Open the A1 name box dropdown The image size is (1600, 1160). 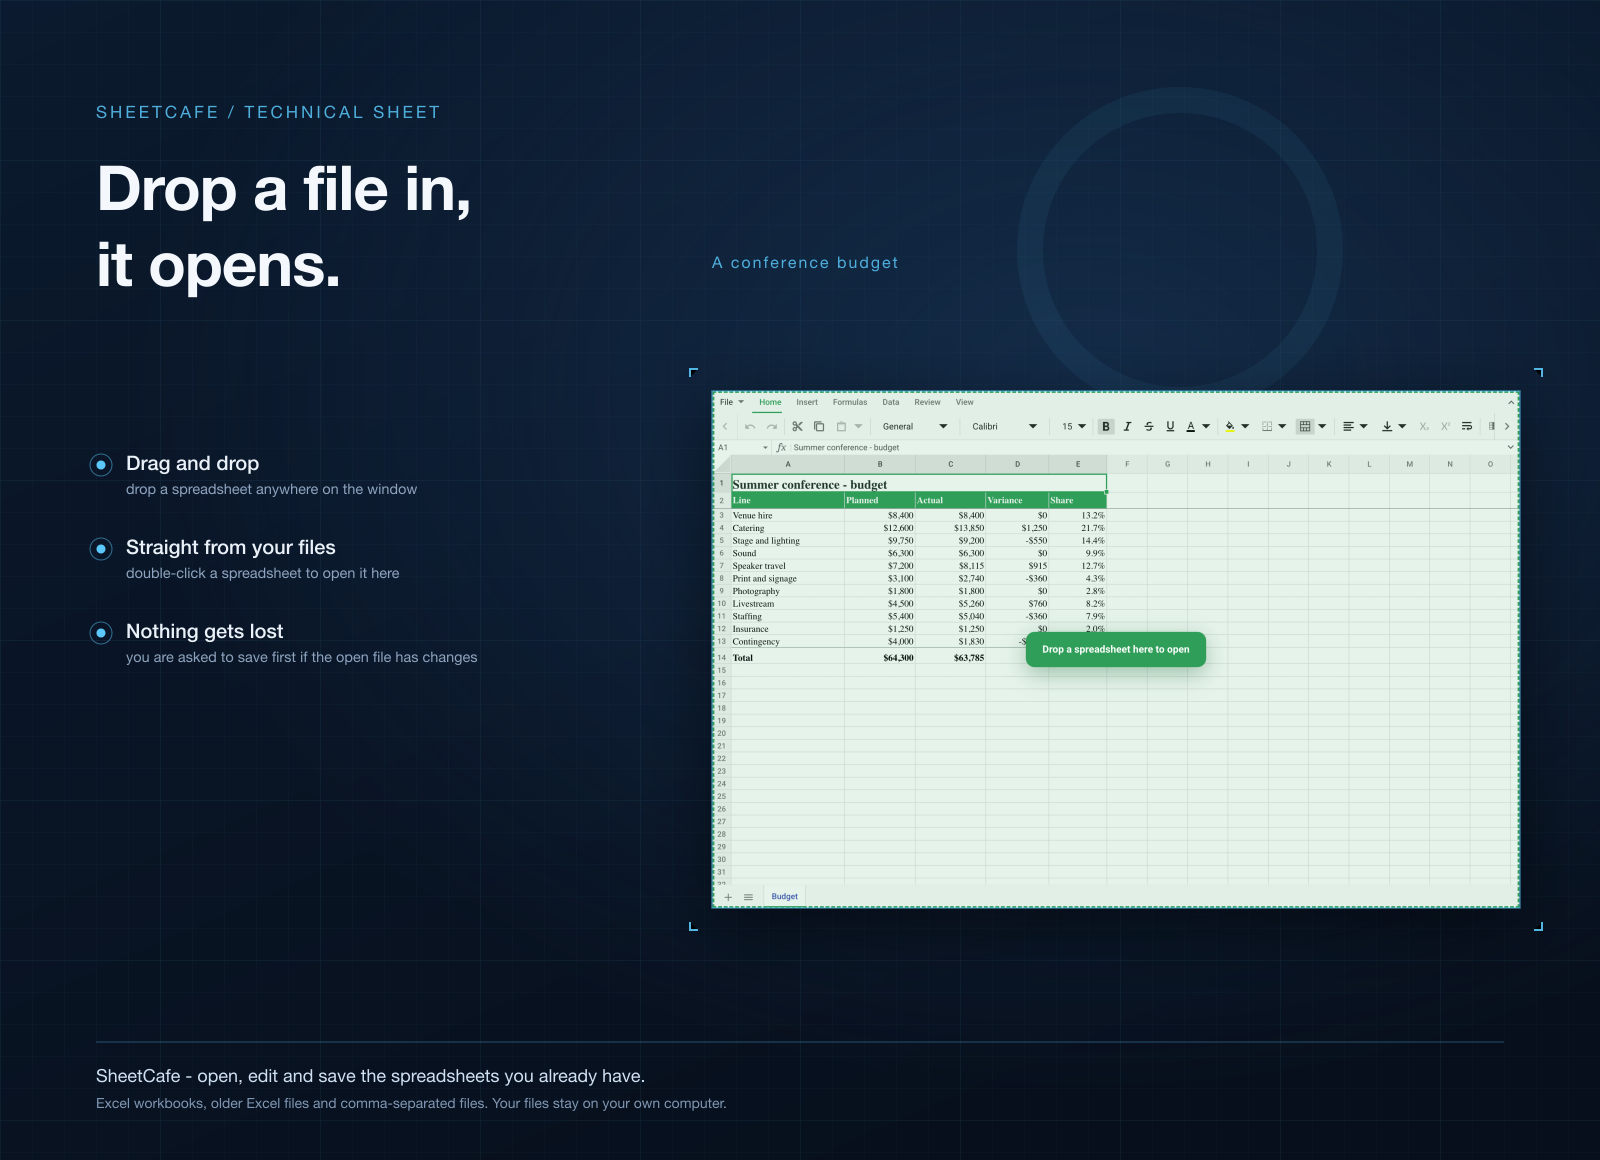pos(766,448)
